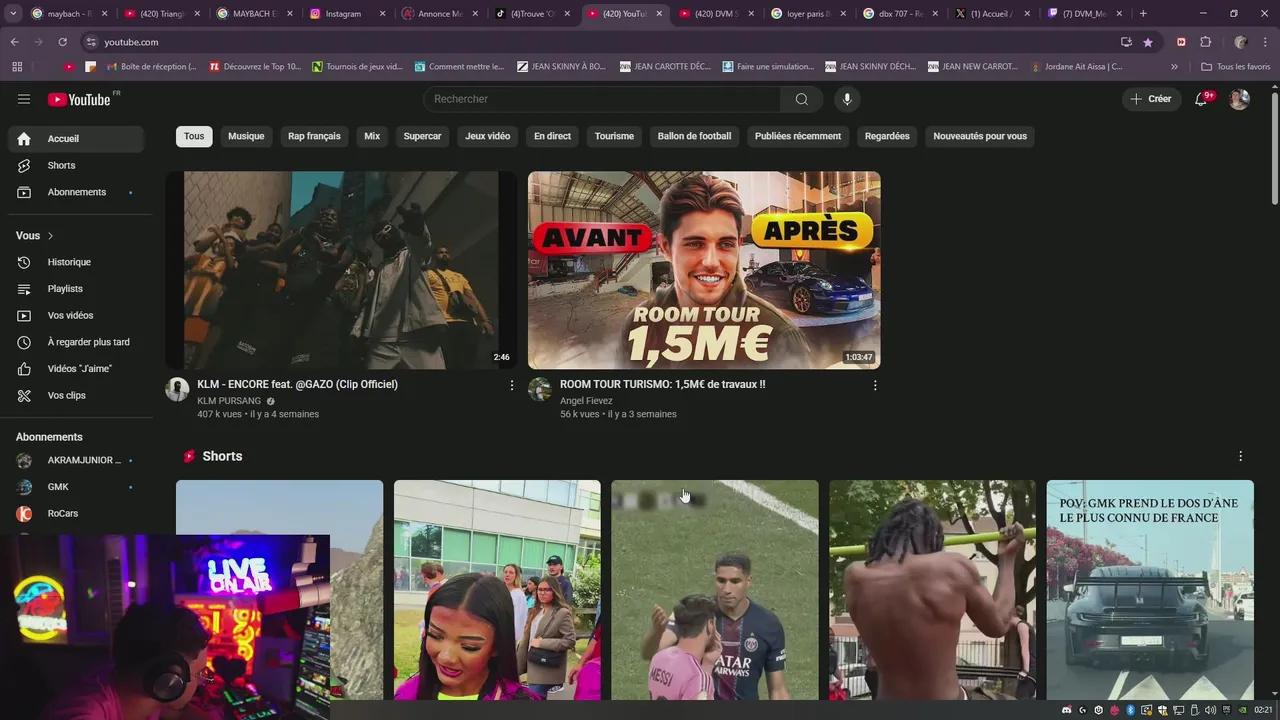Open ROOM TOUR TURISMO video title

[662, 384]
